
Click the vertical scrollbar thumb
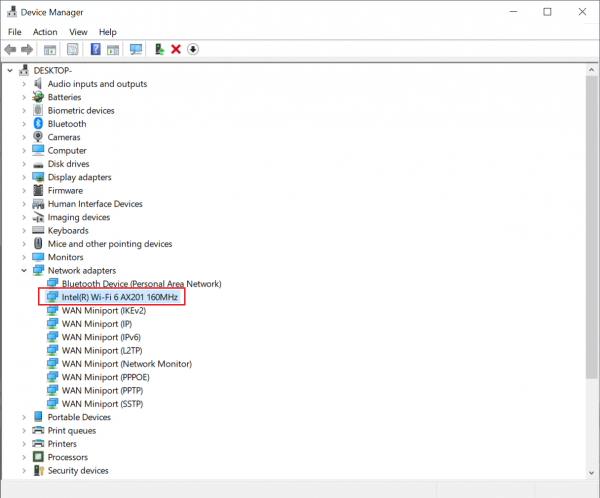click(592, 227)
